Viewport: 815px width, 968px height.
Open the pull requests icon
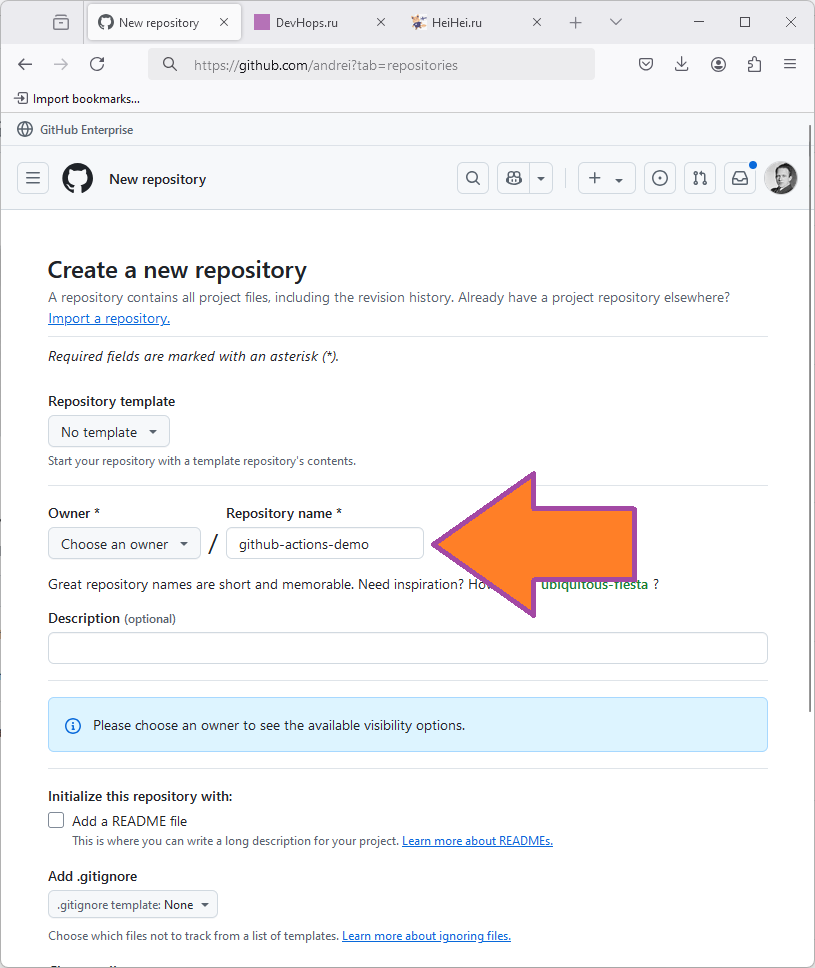700,178
